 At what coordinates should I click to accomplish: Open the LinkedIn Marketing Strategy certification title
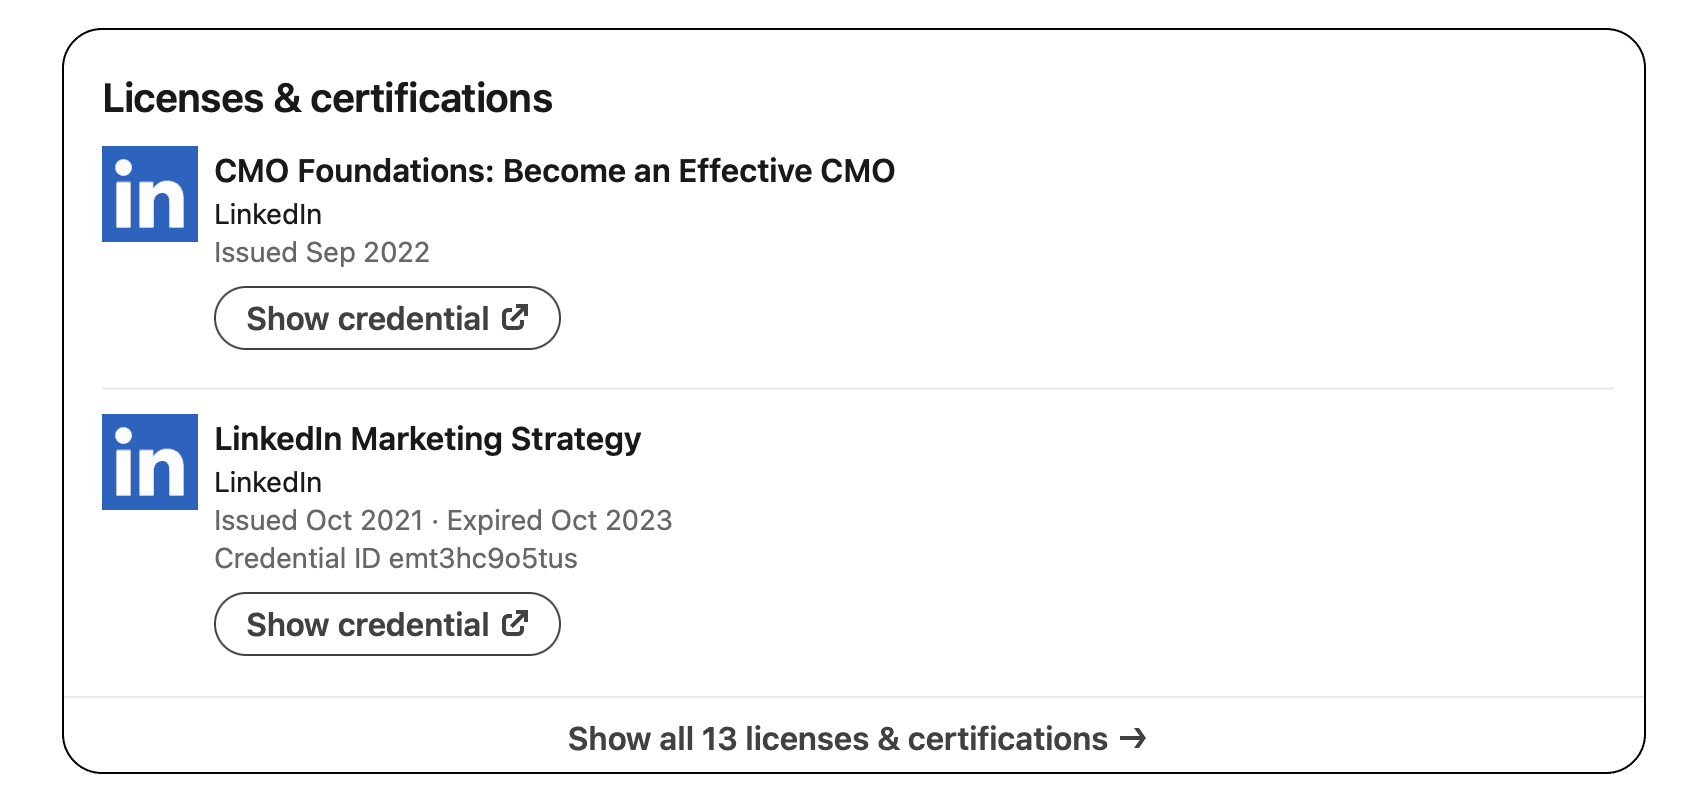pyautogui.click(x=427, y=439)
